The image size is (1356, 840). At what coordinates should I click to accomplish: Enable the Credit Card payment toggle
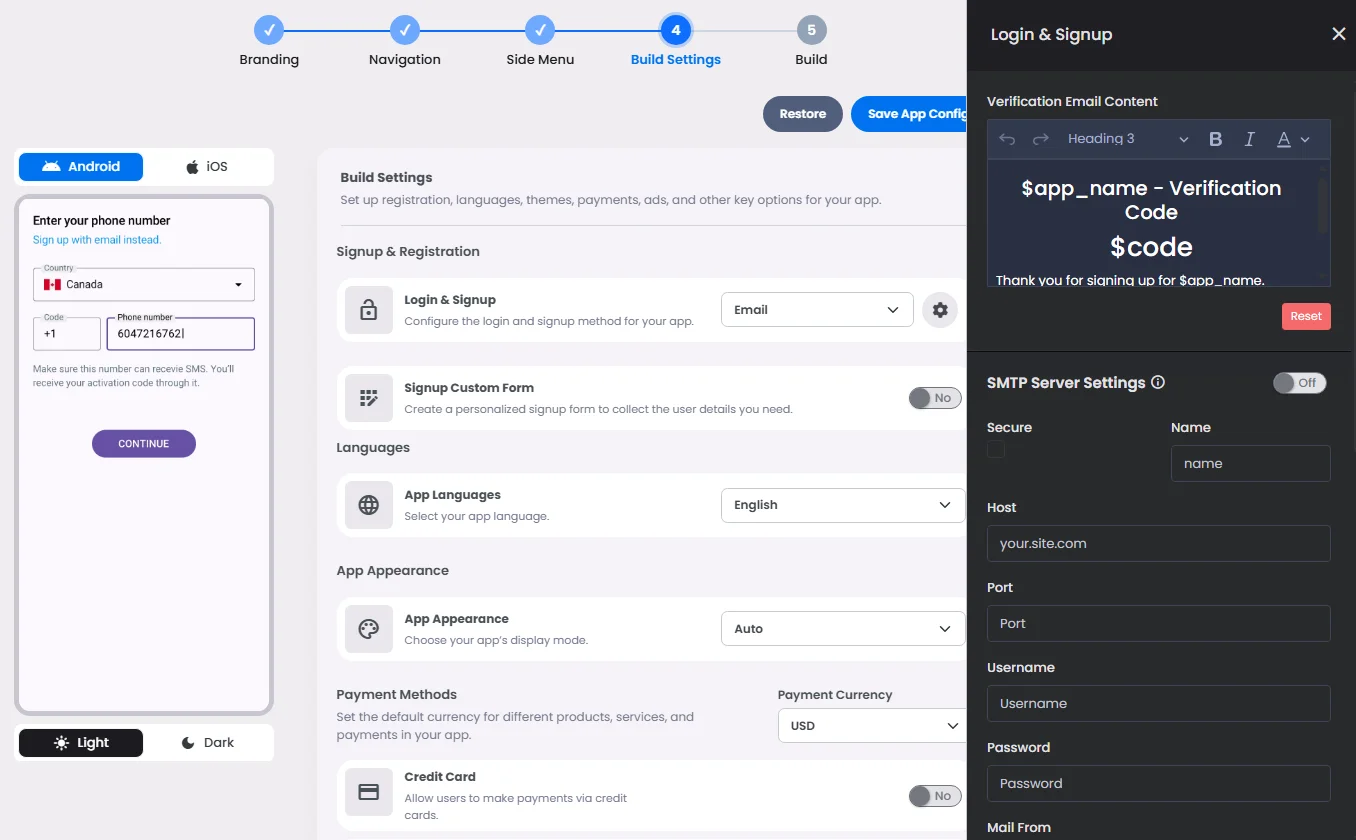pyautogui.click(x=934, y=796)
